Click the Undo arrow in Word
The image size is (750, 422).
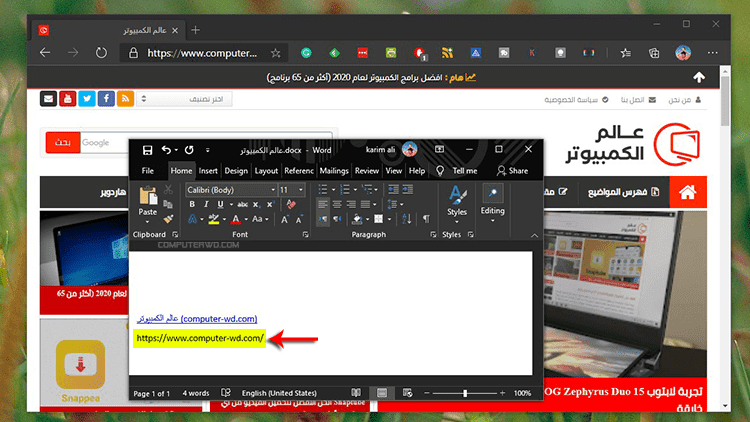(x=166, y=150)
